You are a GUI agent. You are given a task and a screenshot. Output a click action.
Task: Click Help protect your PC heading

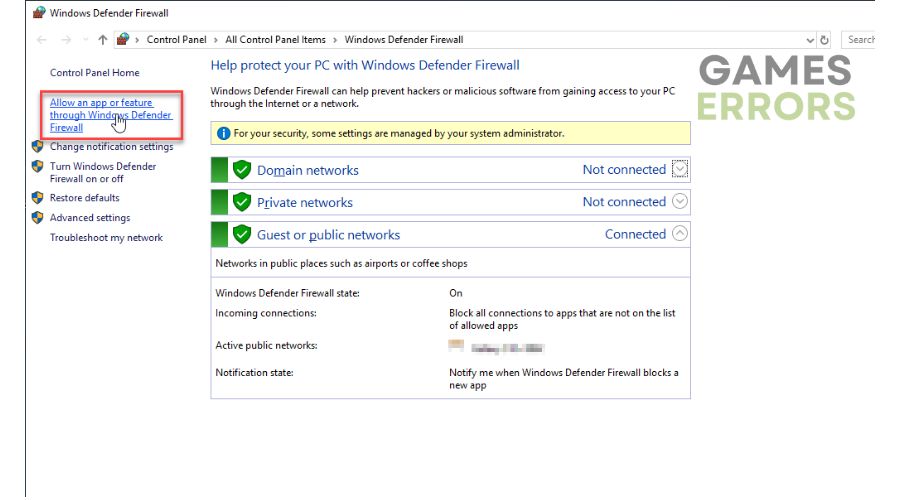pyautogui.click(x=365, y=65)
